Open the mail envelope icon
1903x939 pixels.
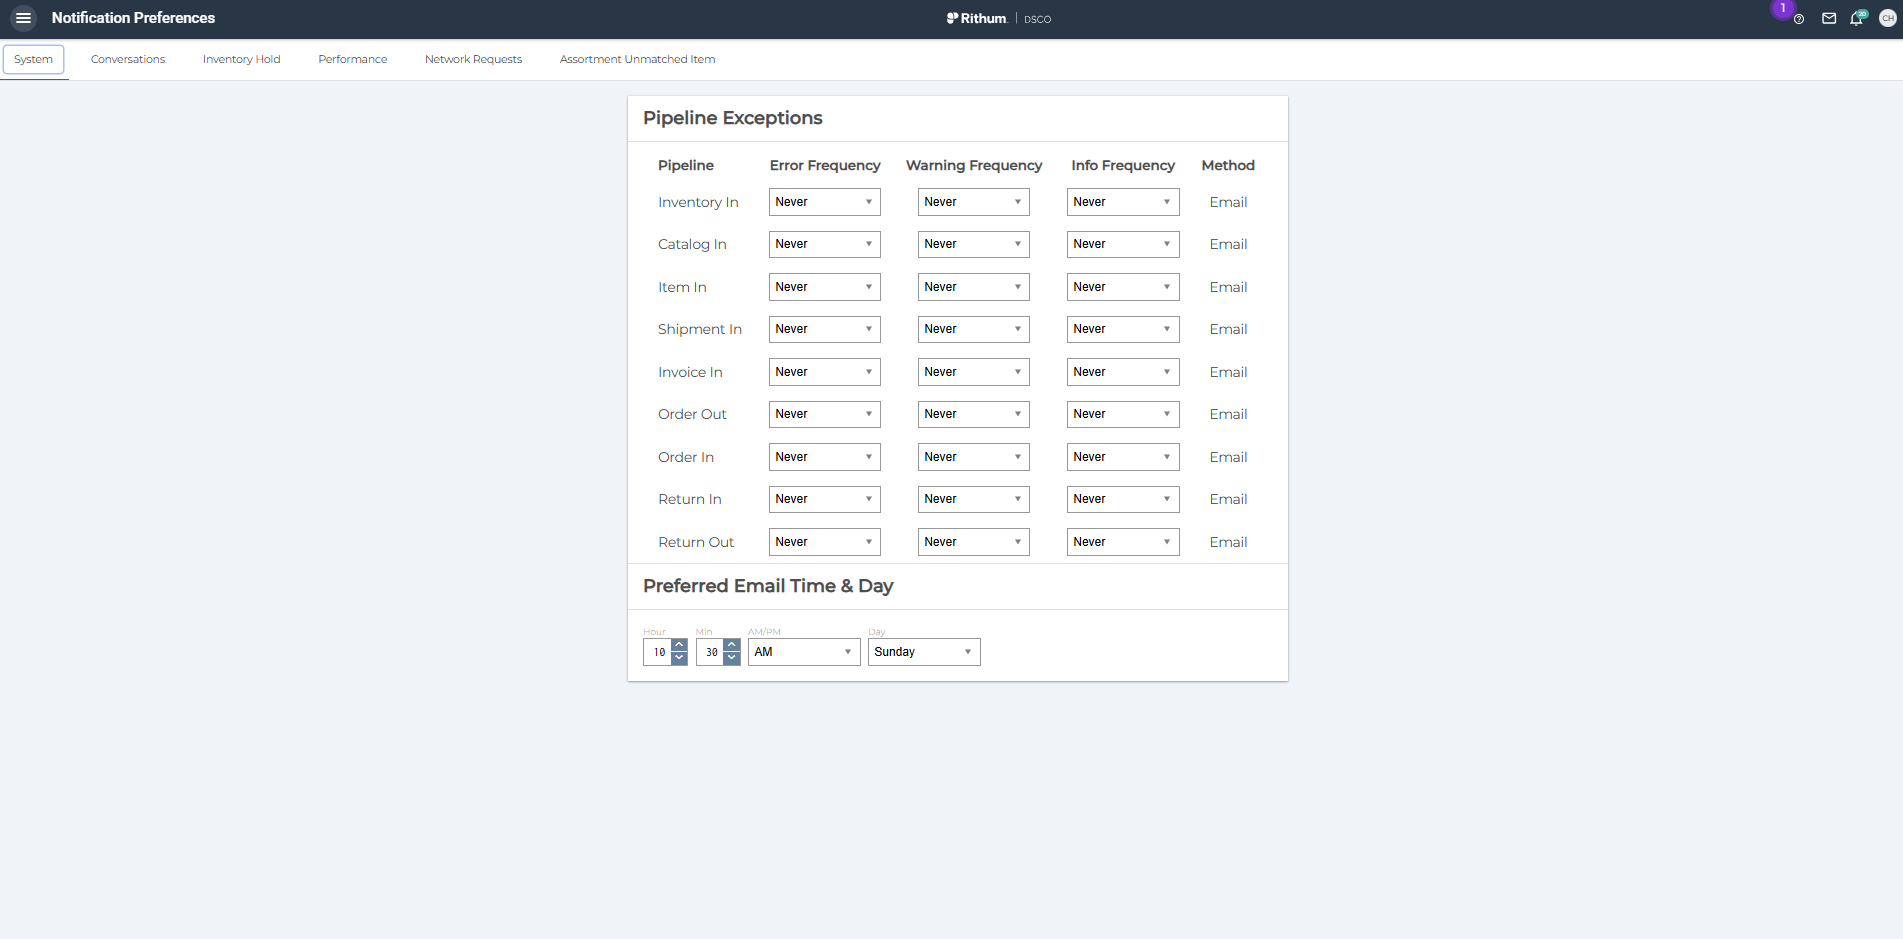pyautogui.click(x=1829, y=18)
